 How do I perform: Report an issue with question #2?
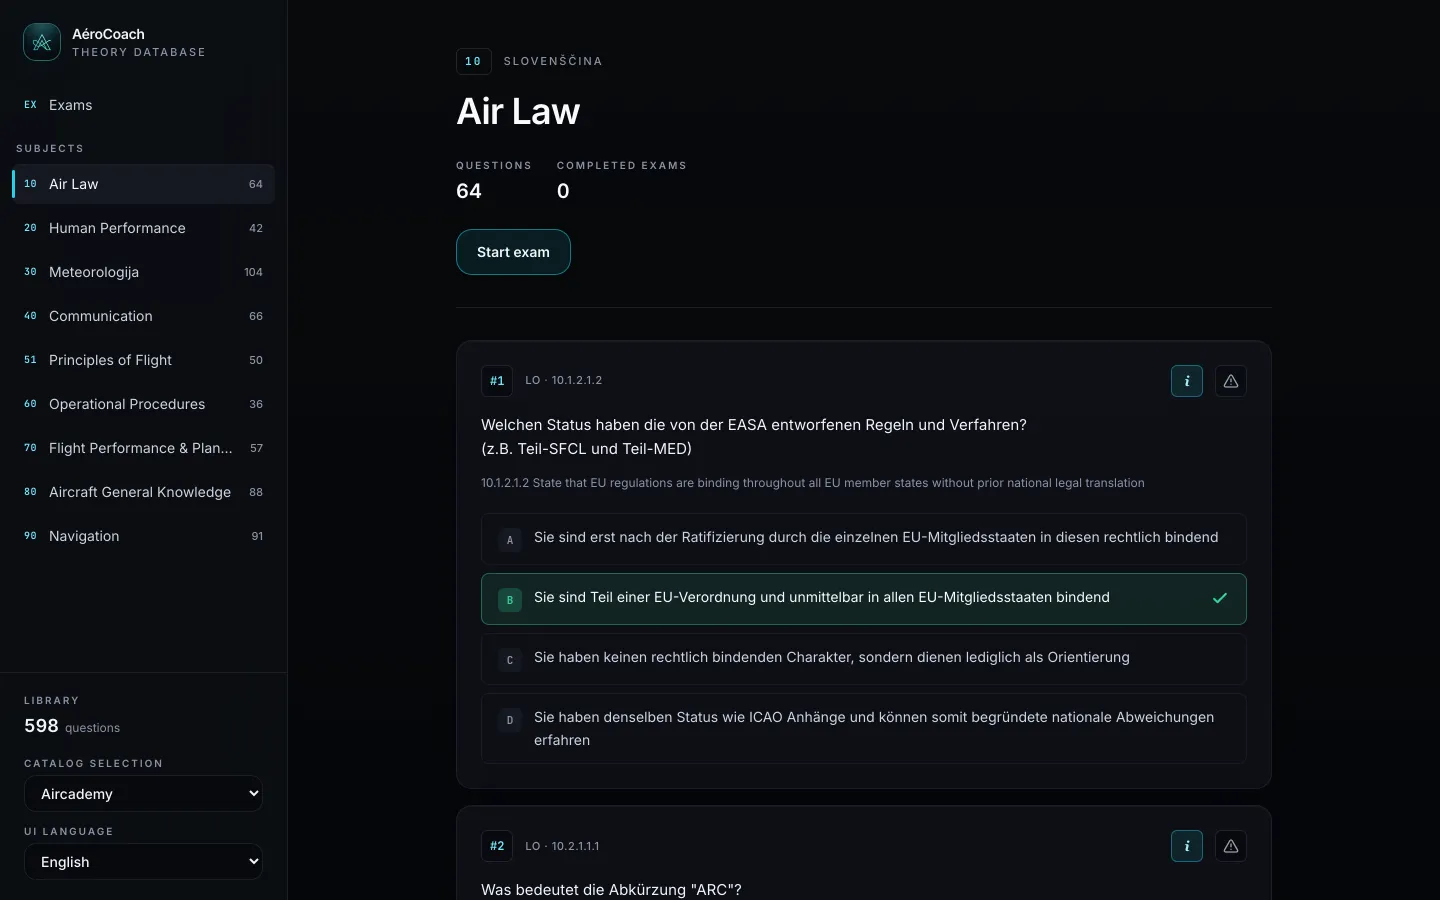[1231, 846]
